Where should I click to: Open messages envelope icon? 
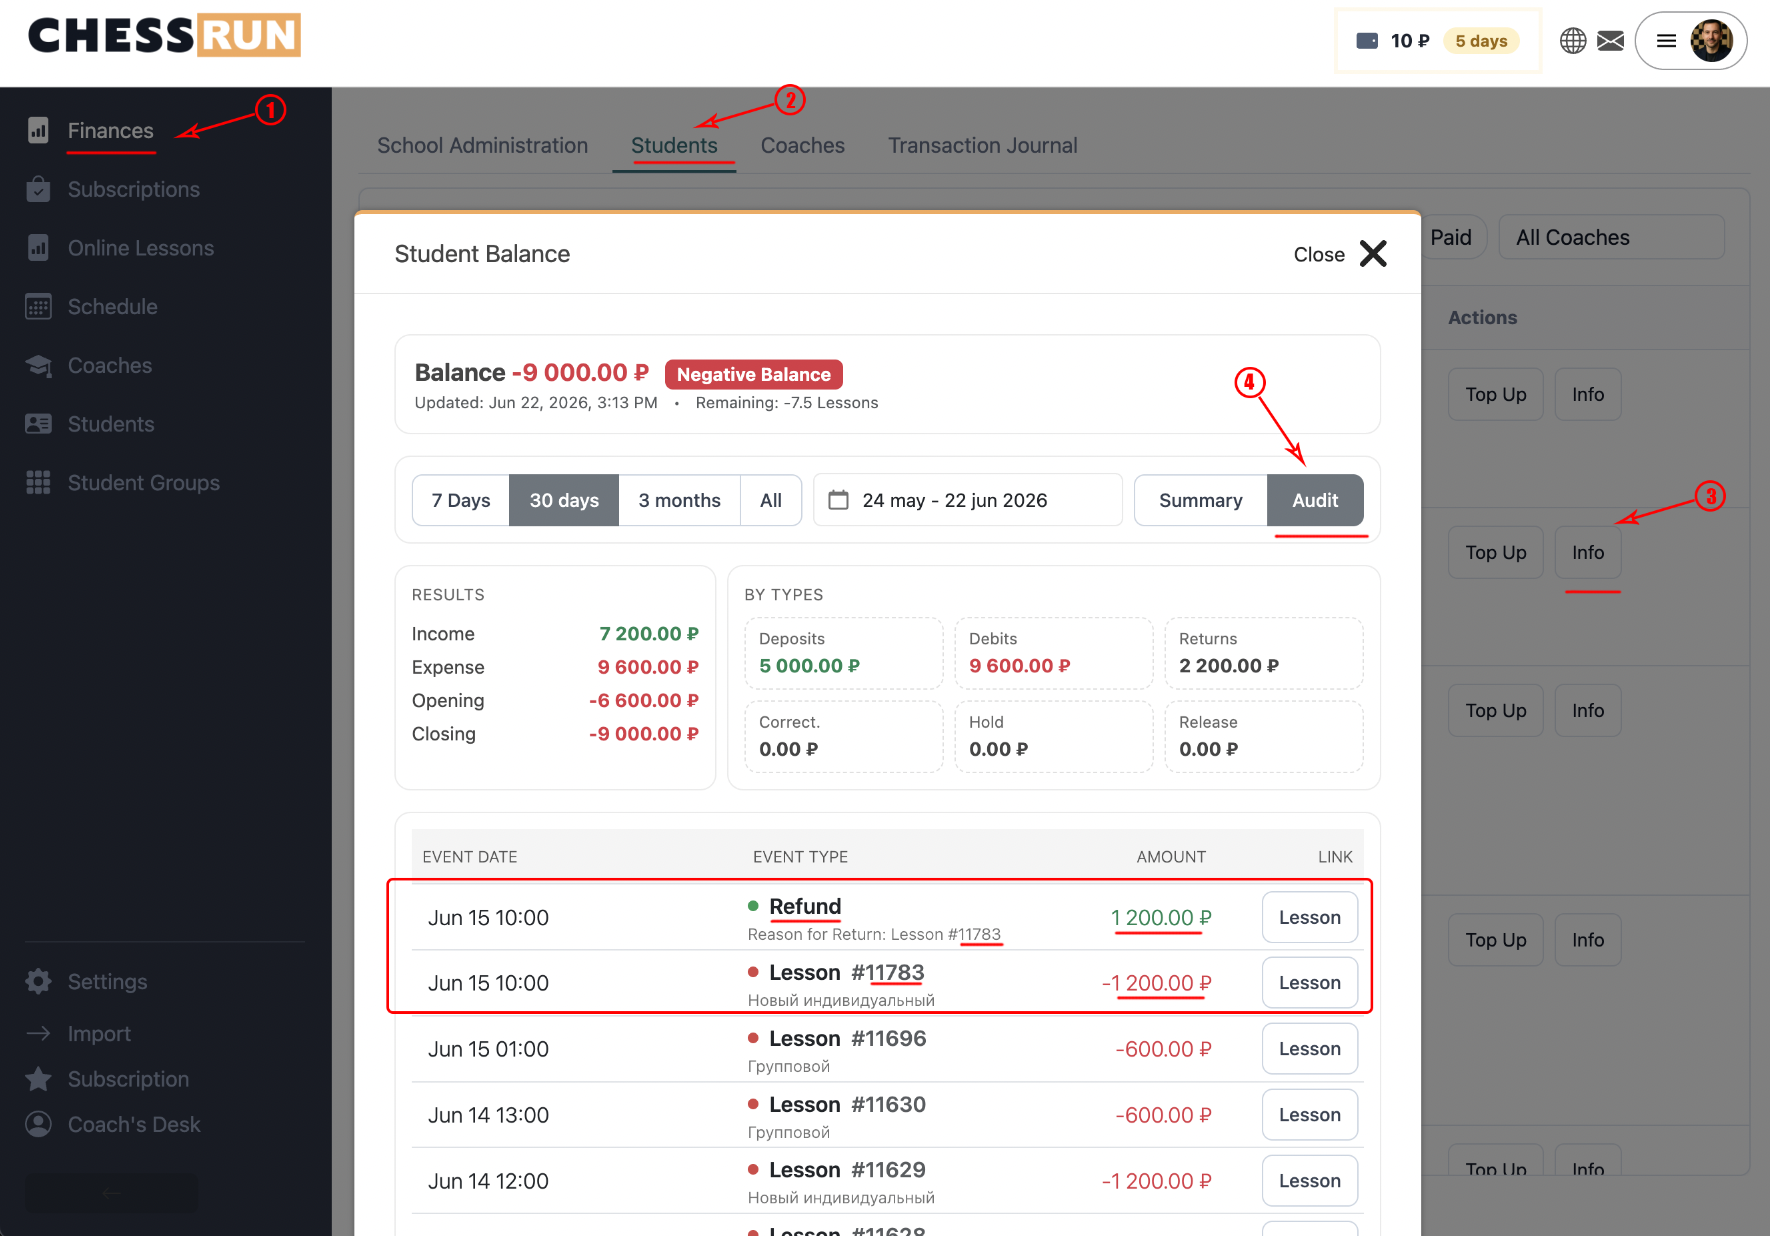coord(1610,41)
